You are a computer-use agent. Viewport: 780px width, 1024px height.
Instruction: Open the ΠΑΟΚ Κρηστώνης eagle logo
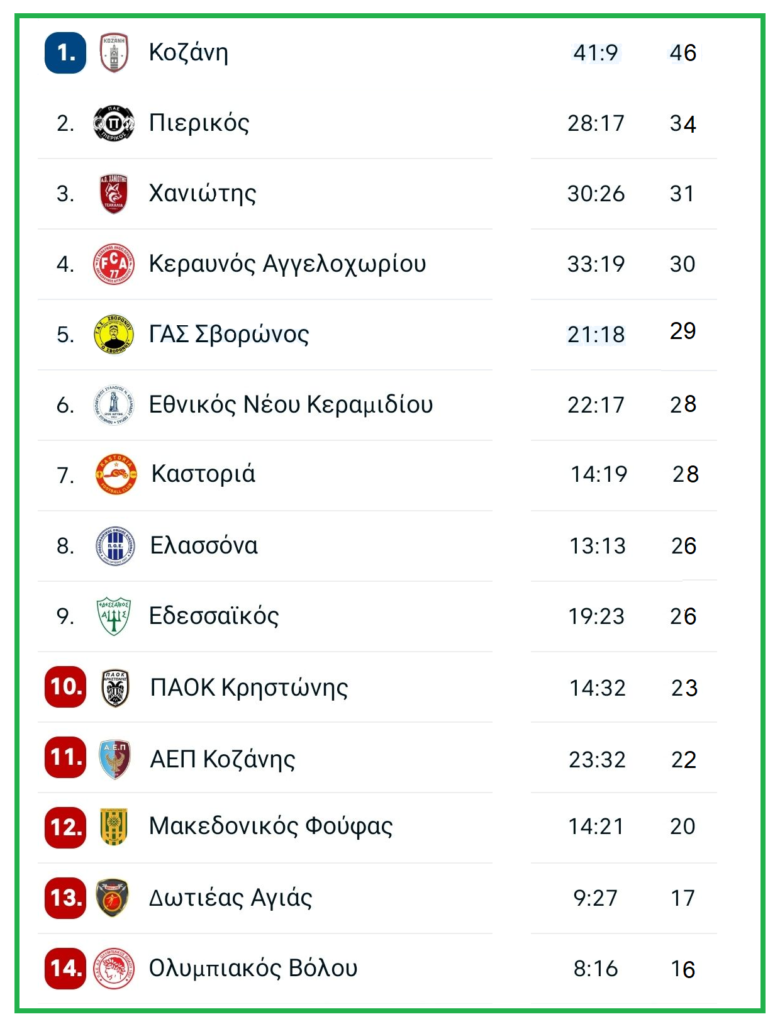[115, 688]
